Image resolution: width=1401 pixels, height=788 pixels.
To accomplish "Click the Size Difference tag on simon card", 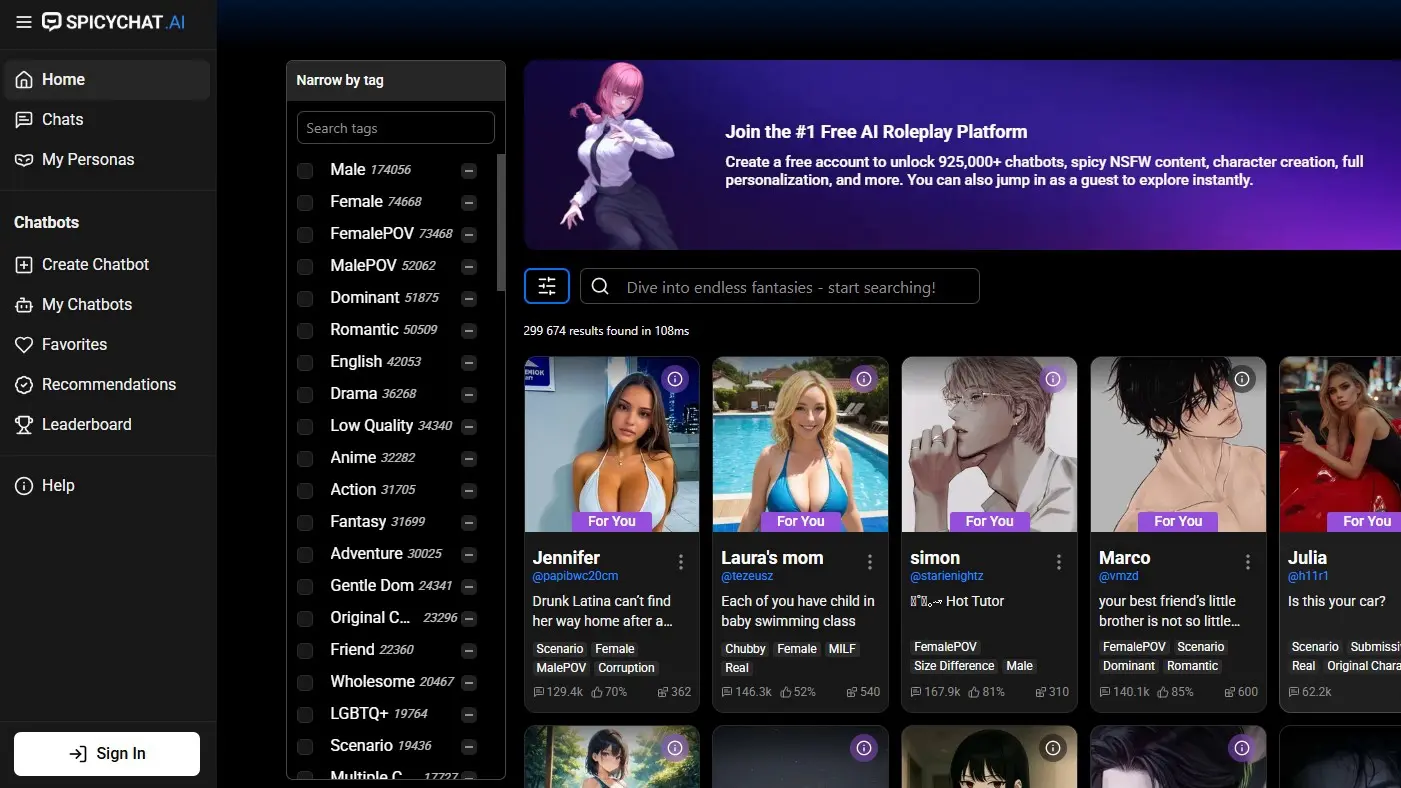I will click(954, 666).
